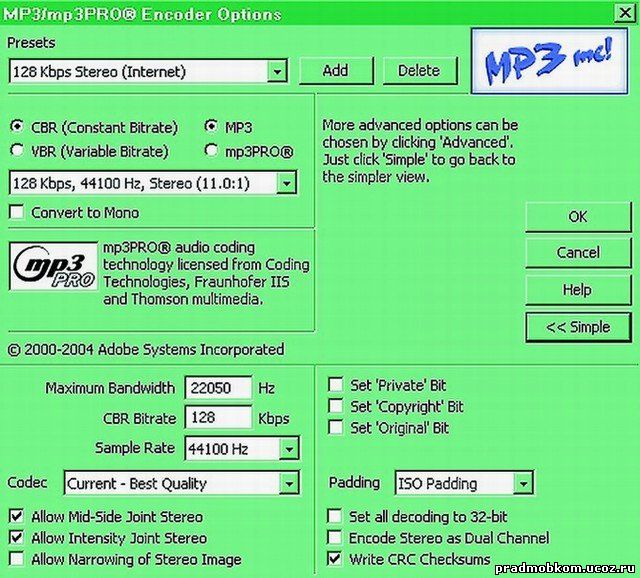
Task: Click the Add preset button
Action: pyautogui.click(x=336, y=71)
